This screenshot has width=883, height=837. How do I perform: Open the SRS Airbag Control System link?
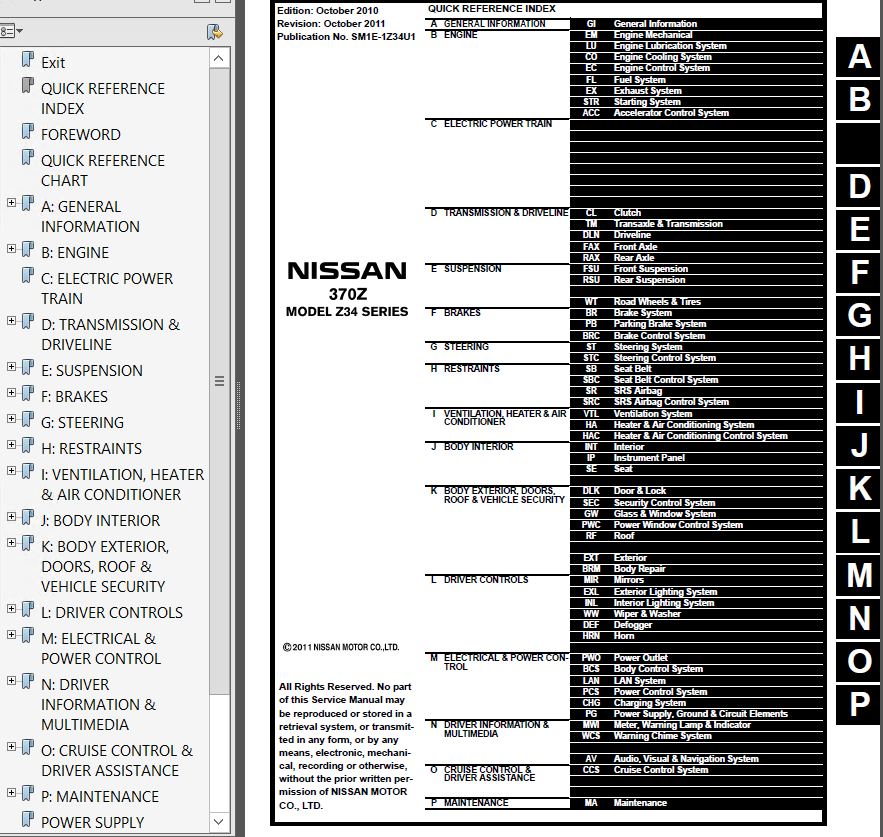tap(671, 402)
